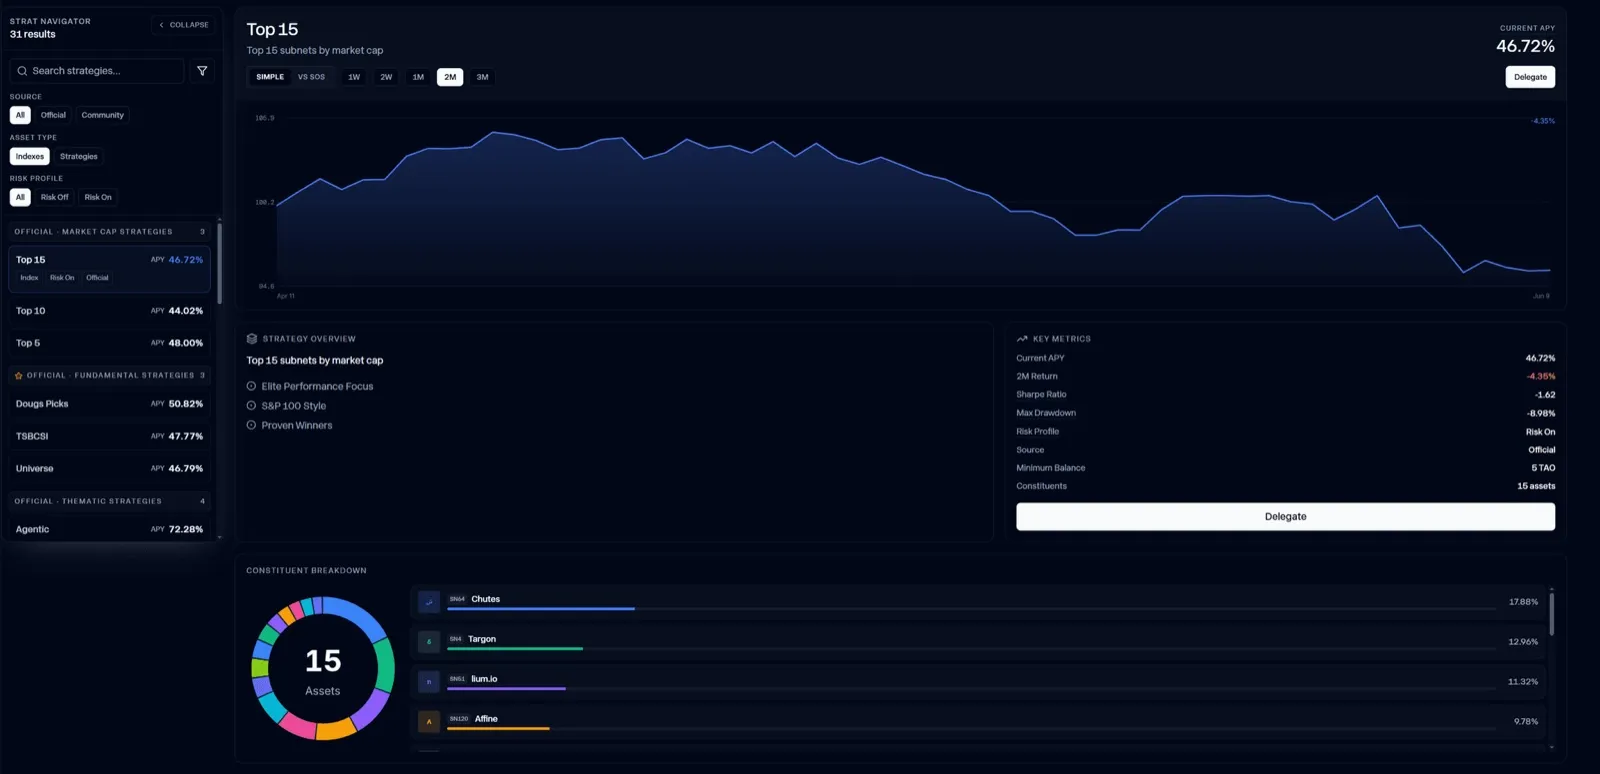
Task: Open the Top 10 strategy
Action: pos(110,311)
